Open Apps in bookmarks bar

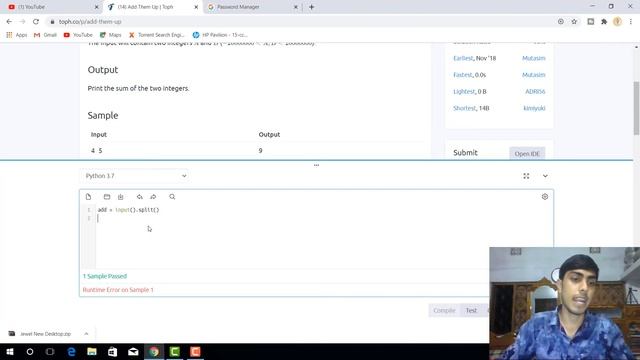click(17, 35)
